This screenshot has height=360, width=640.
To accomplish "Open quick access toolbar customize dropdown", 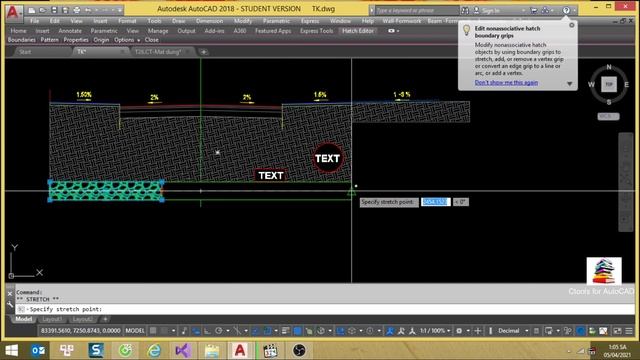I will (120, 10).
